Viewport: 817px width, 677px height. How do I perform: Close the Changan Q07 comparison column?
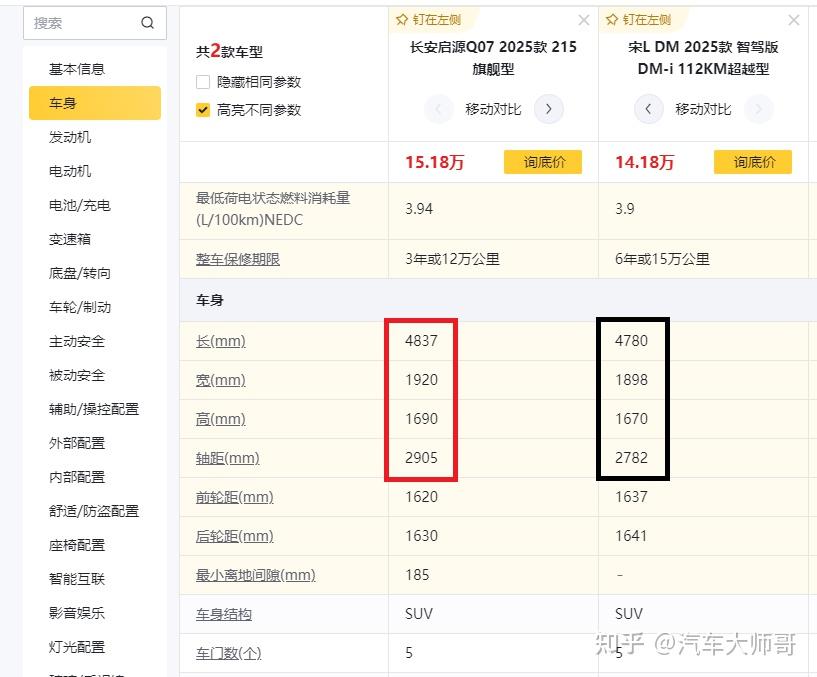tap(584, 19)
